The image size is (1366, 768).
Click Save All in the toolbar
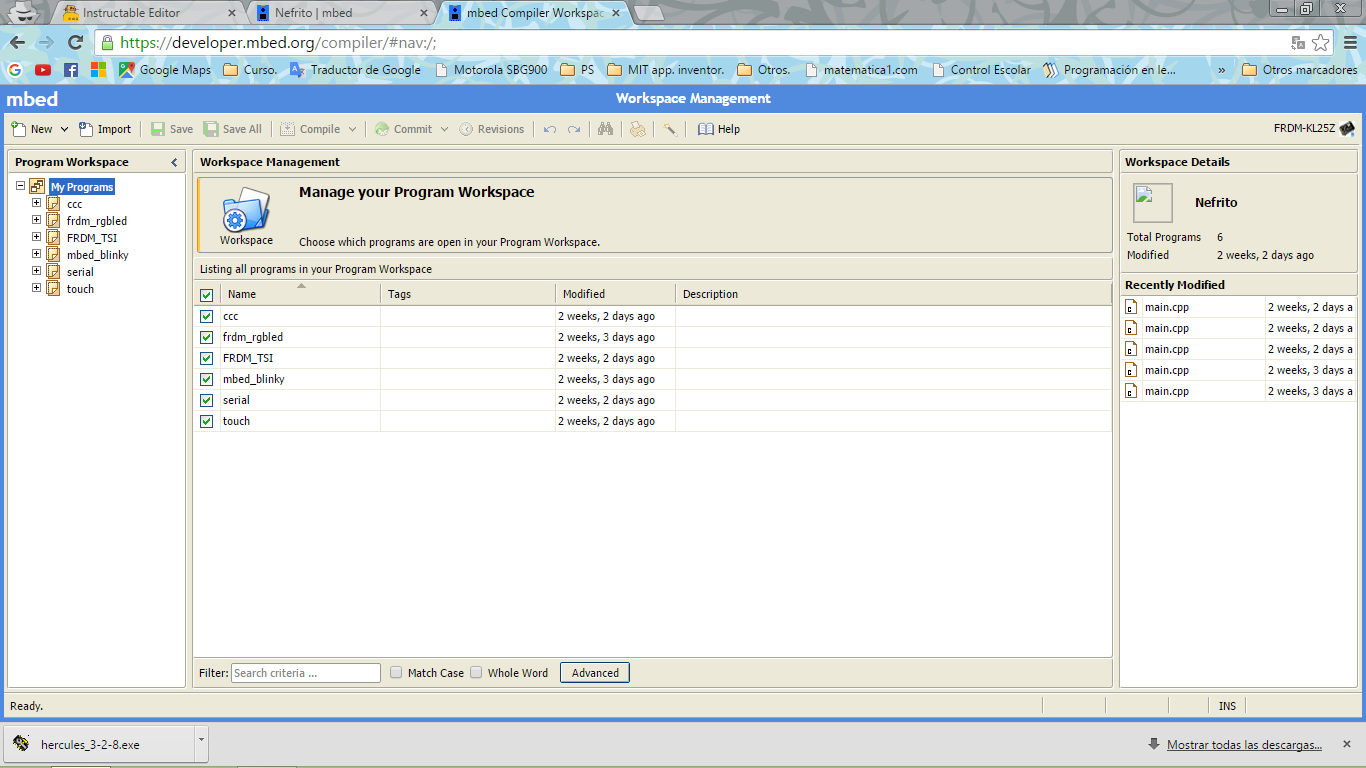pyautogui.click(x=233, y=129)
